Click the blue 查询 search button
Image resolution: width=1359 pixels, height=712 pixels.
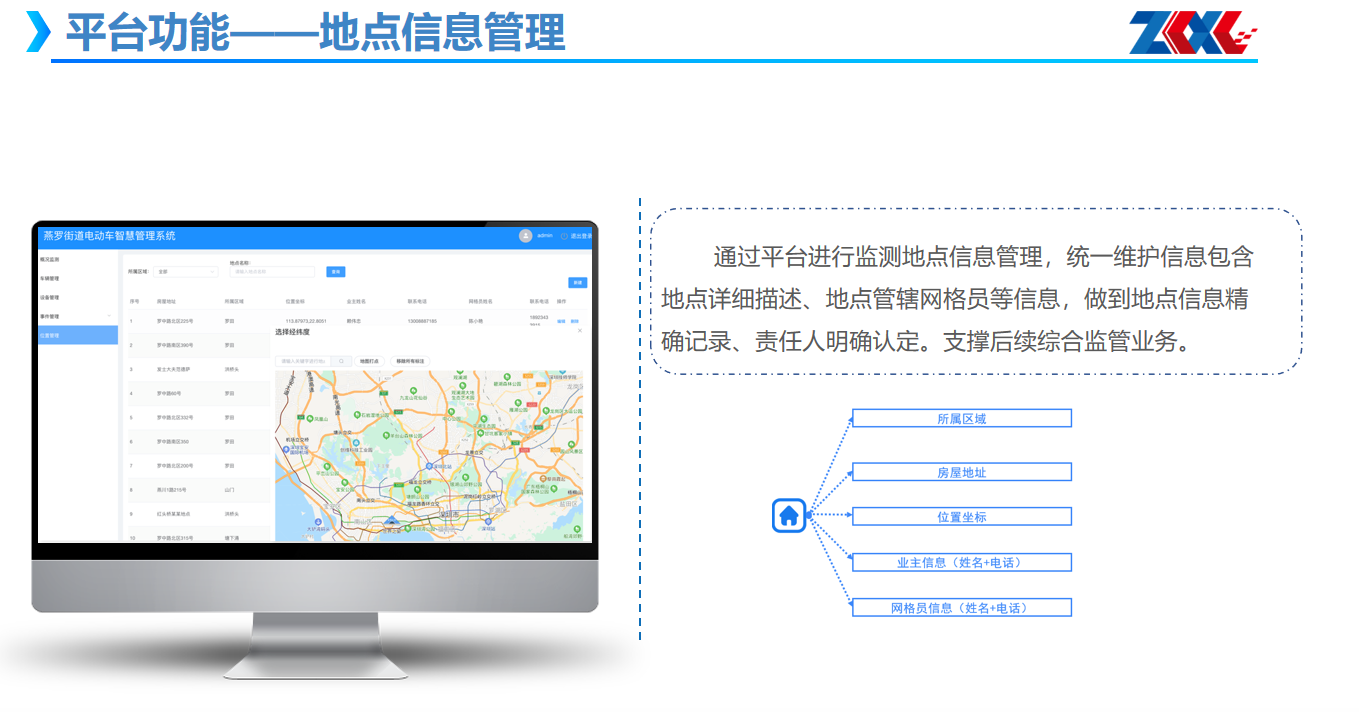click(x=336, y=271)
